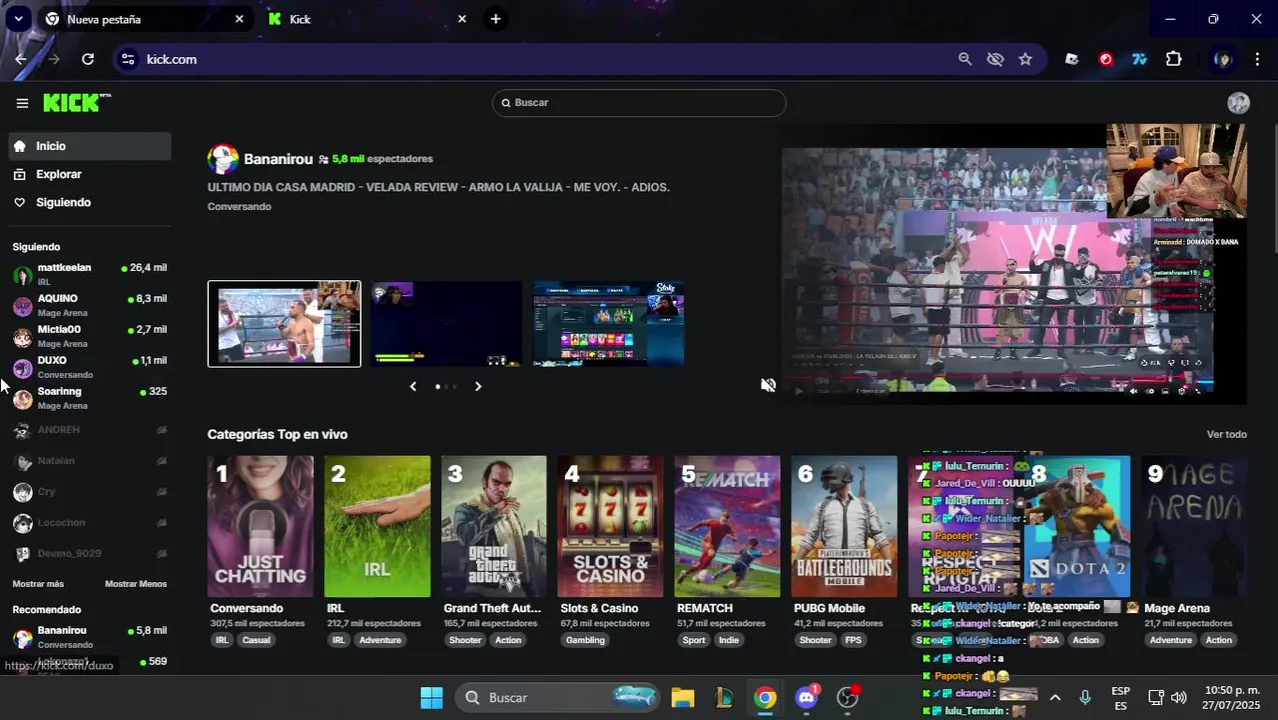Click the Casual tag under Conversando
Image resolution: width=1278 pixels, height=720 pixels.
pos(257,640)
